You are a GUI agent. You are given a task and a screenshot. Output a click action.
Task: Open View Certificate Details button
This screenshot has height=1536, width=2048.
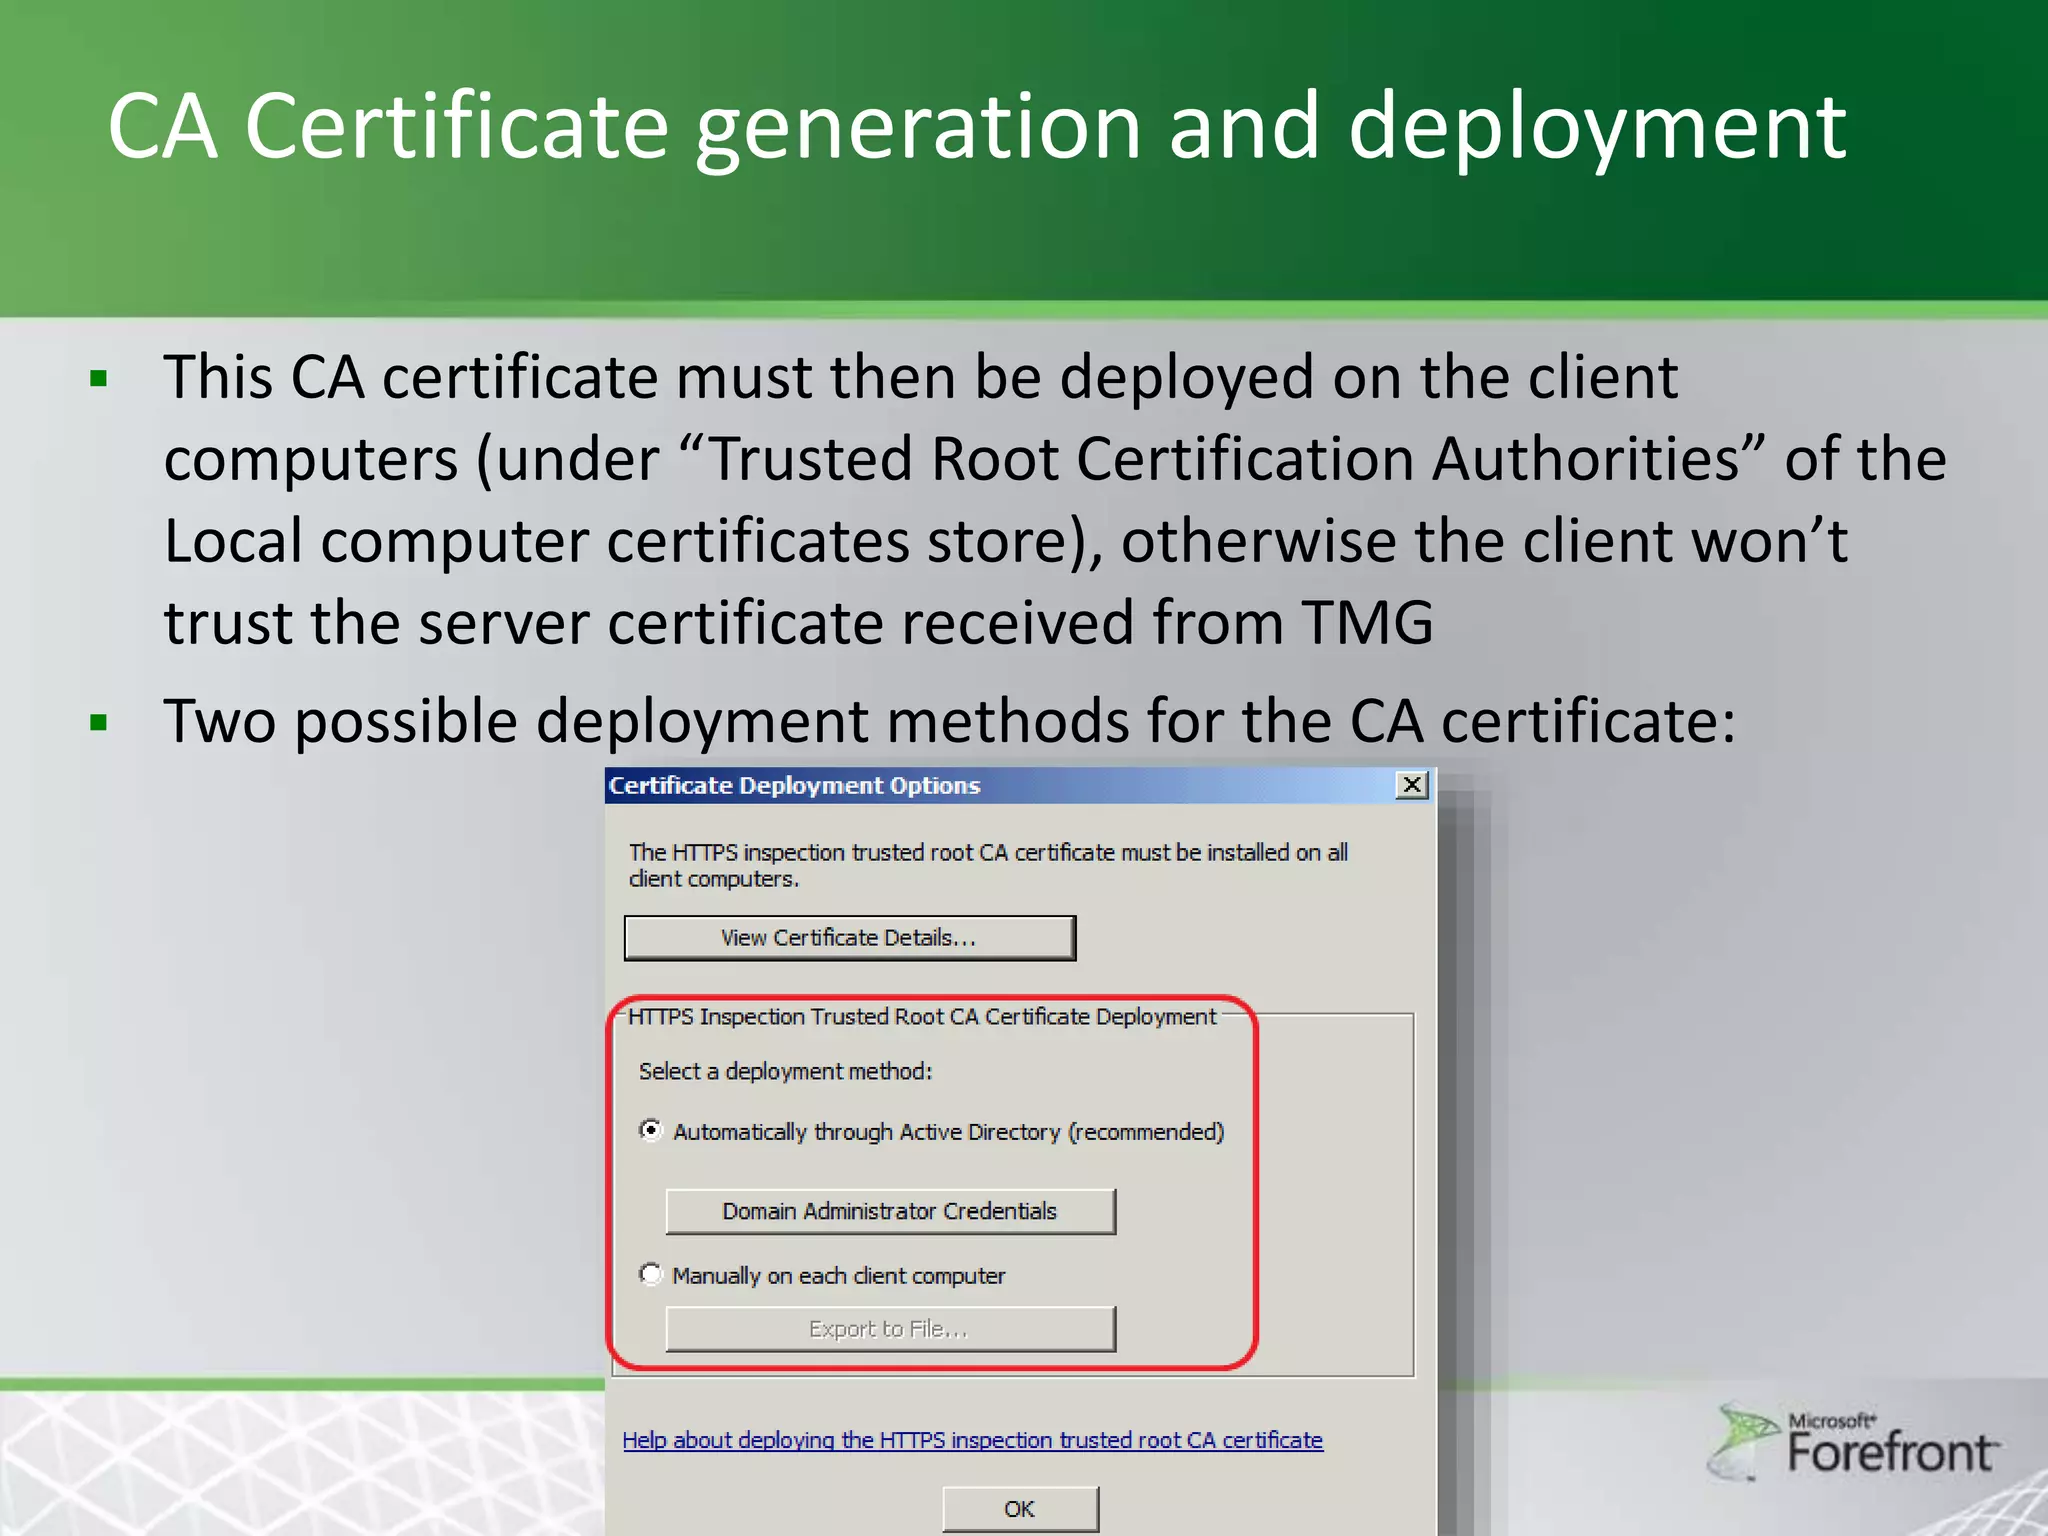tap(849, 938)
